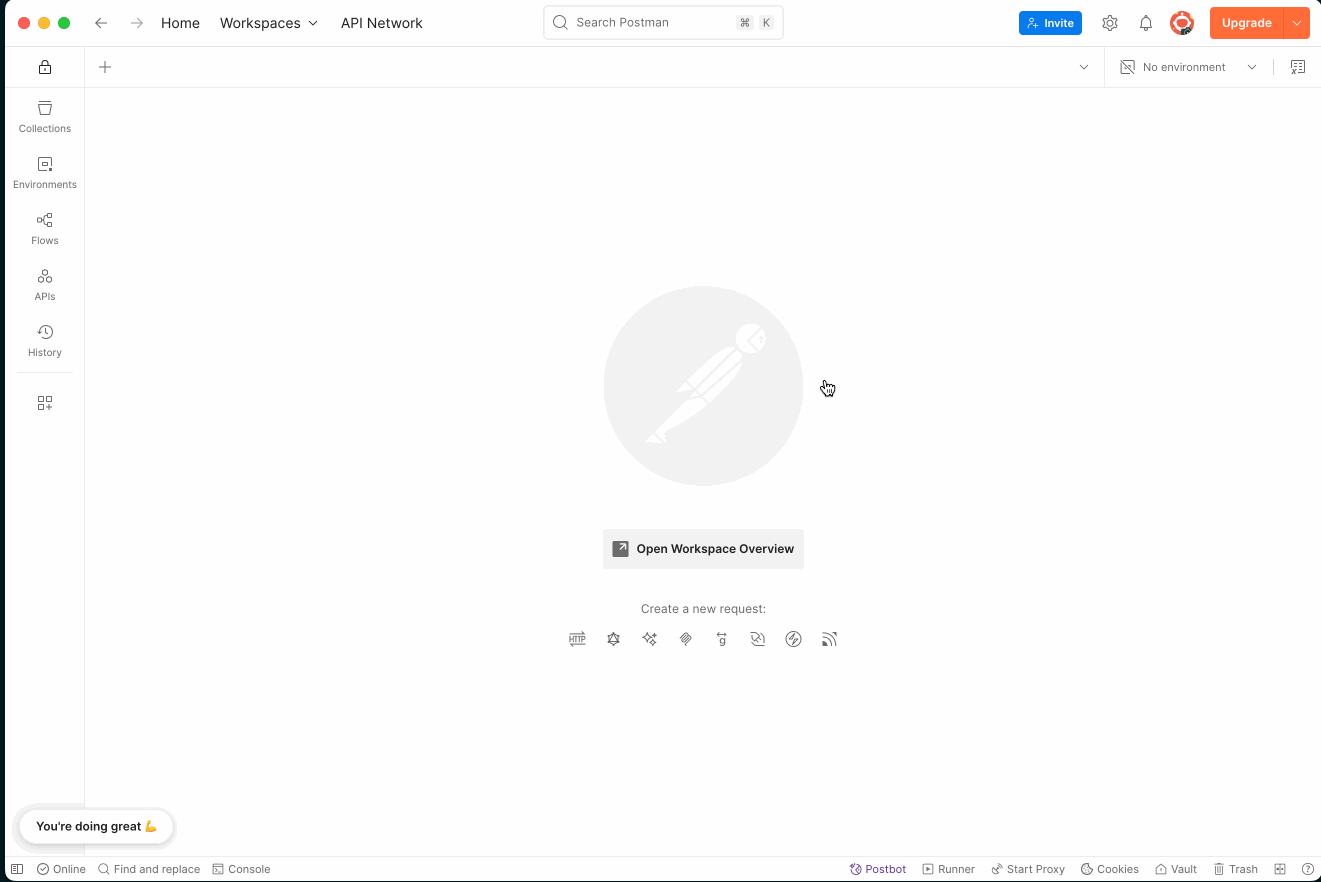The width and height of the screenshot is (1321, 882).
Task: Switch to two-pane layout icon
Action: [x=1280, y=869]
